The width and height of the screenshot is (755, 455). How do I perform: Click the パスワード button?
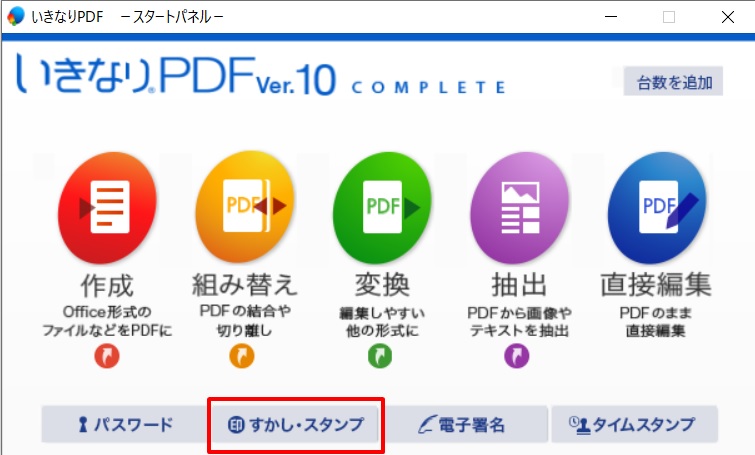click(124, 424)
